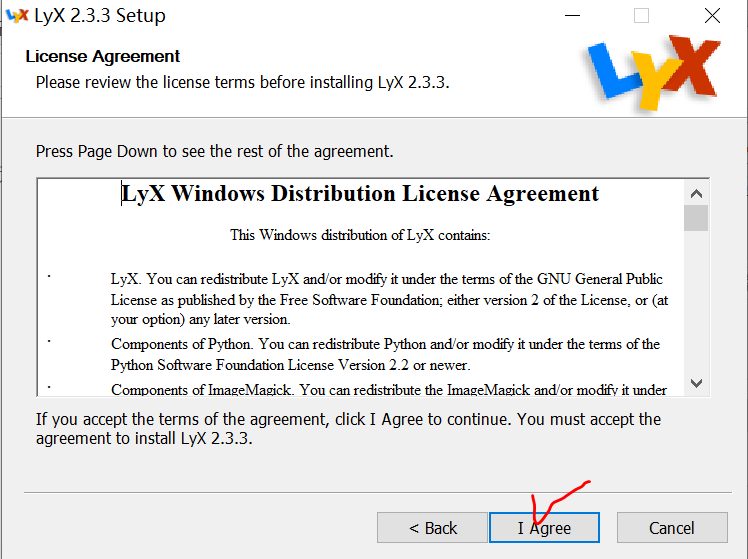
Task: Click the "Components of ImageMagick" line
Action: coord(389,389)
